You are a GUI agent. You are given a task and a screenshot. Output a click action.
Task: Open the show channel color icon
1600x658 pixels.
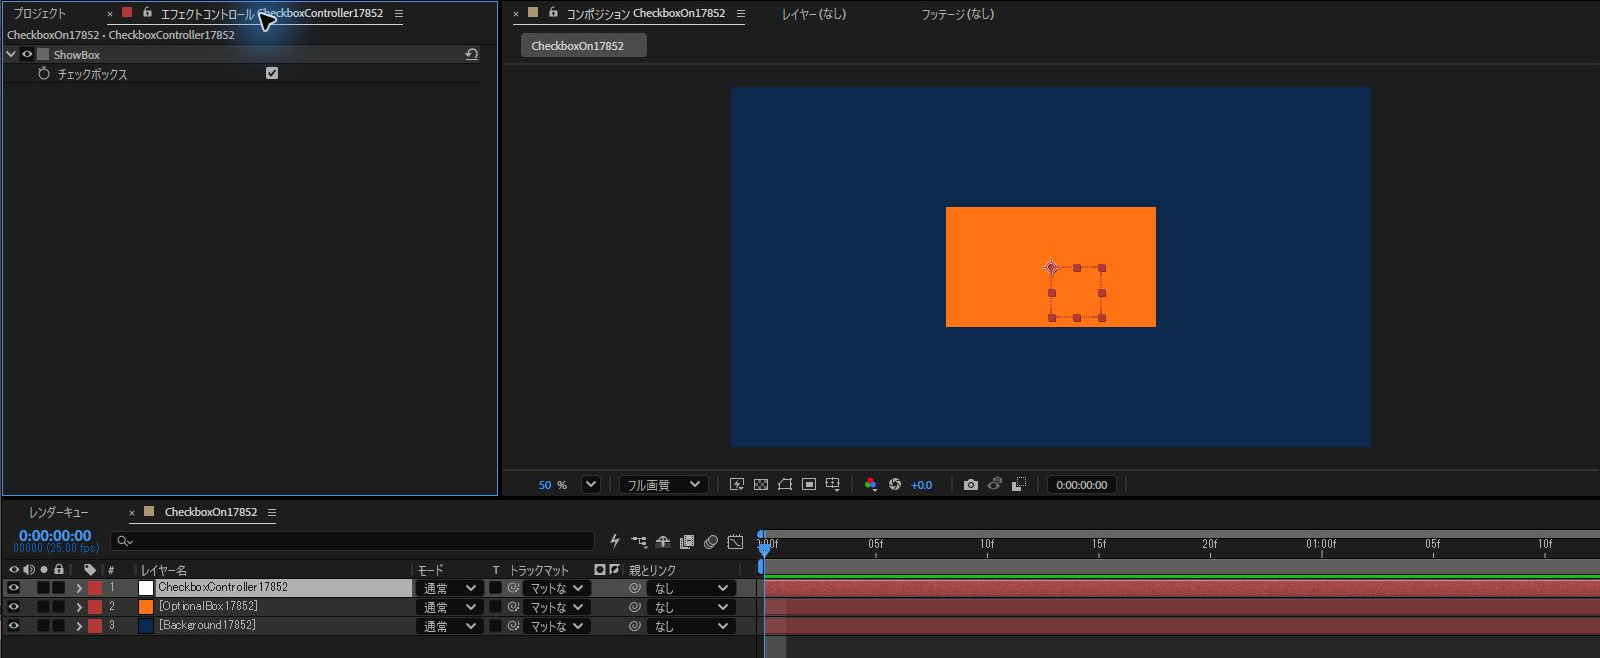pos(870,484)
